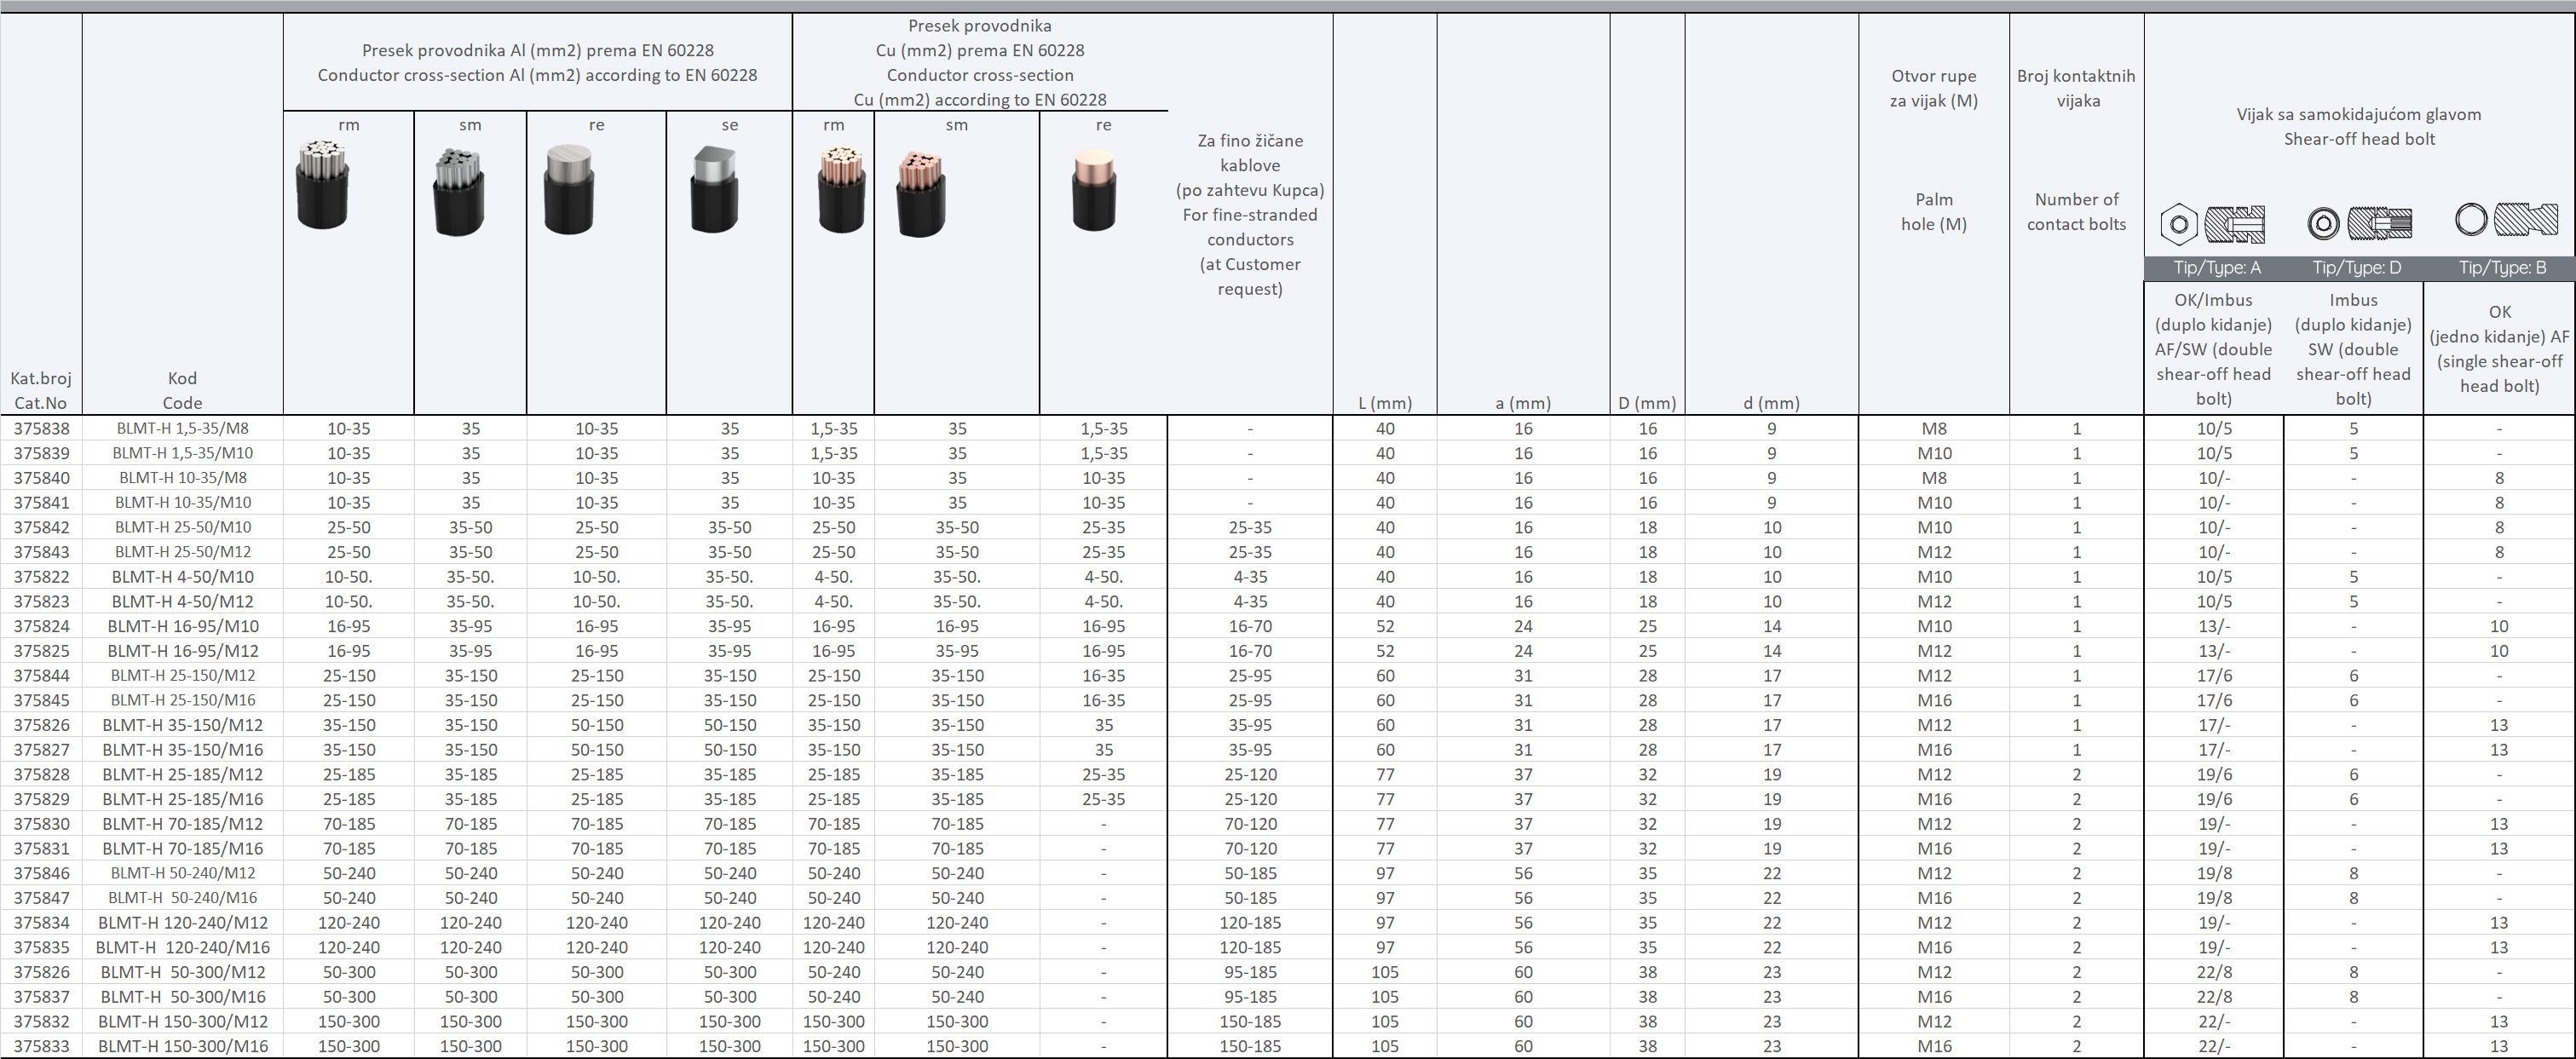
Task: Click the Palm hole (M) header
Action: point(1933,212)
